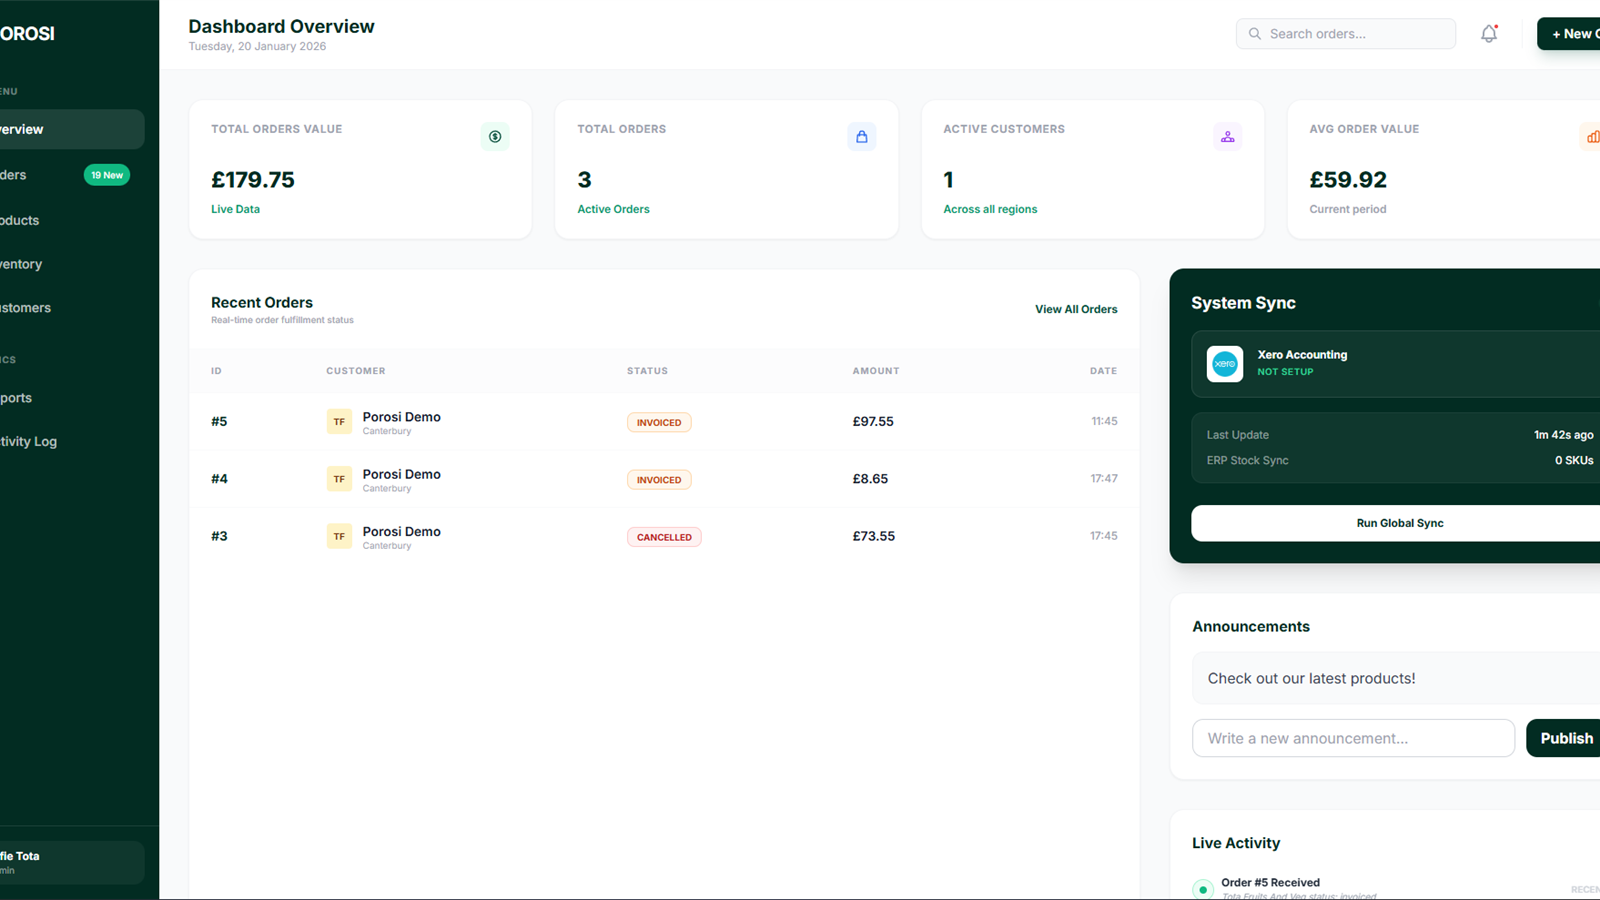
Task: Click the Active Orders label
Action: tap(613, 209)
